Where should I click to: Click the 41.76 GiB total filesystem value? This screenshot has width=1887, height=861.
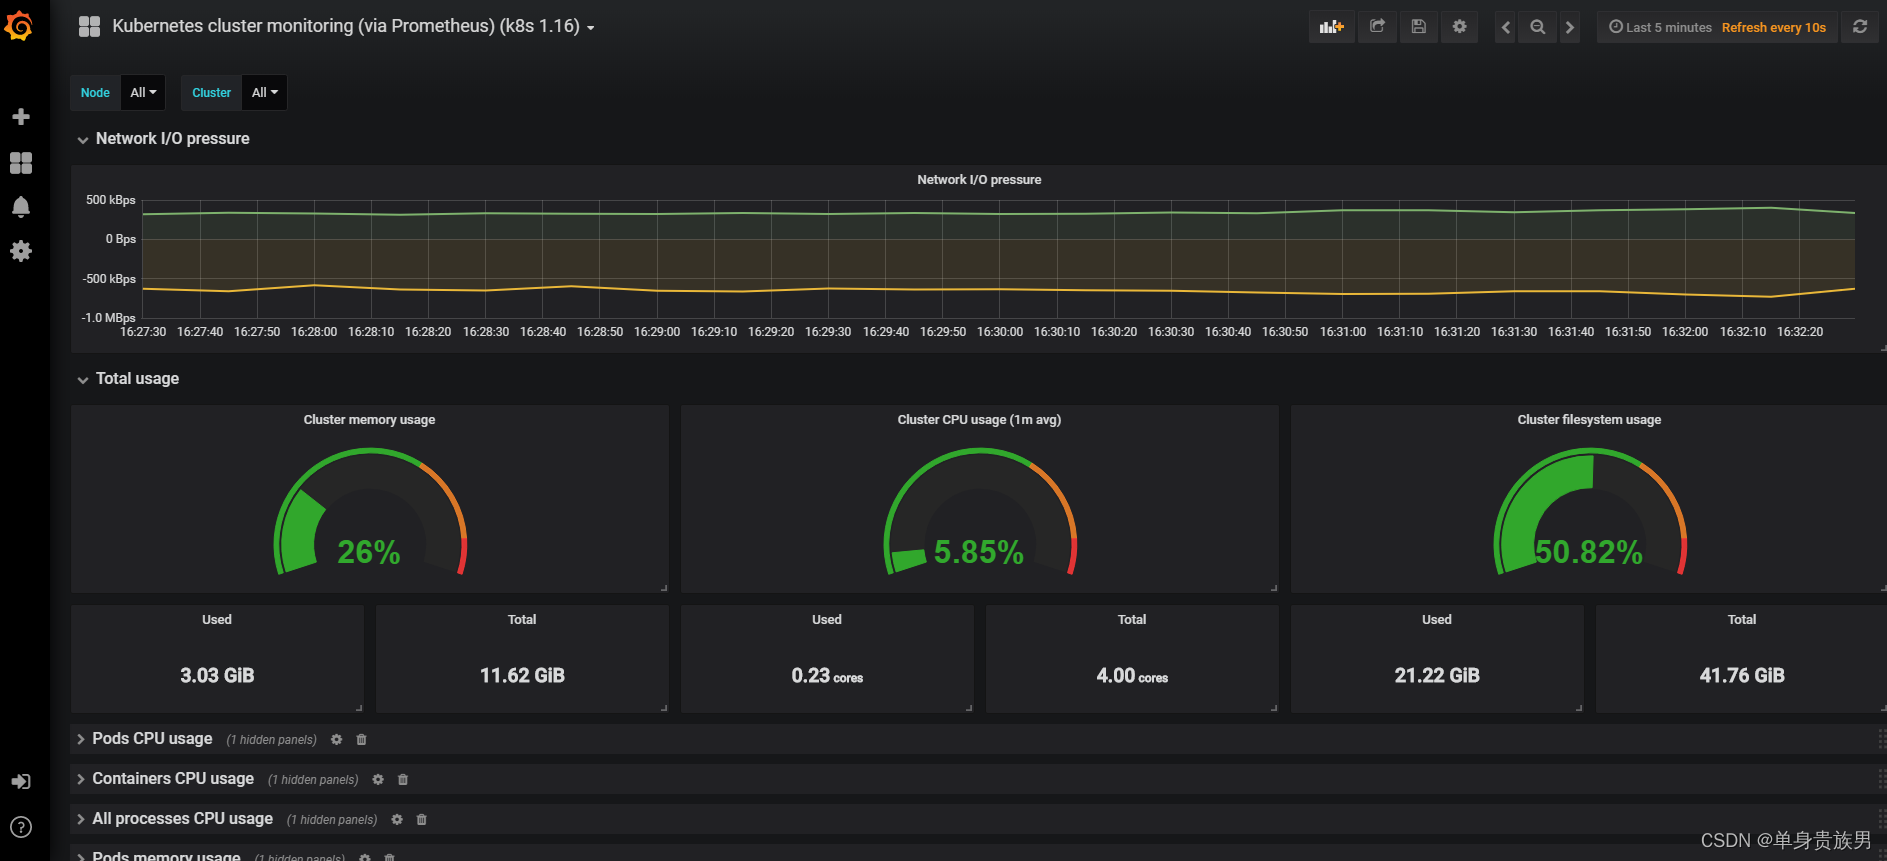[1742, 676]
